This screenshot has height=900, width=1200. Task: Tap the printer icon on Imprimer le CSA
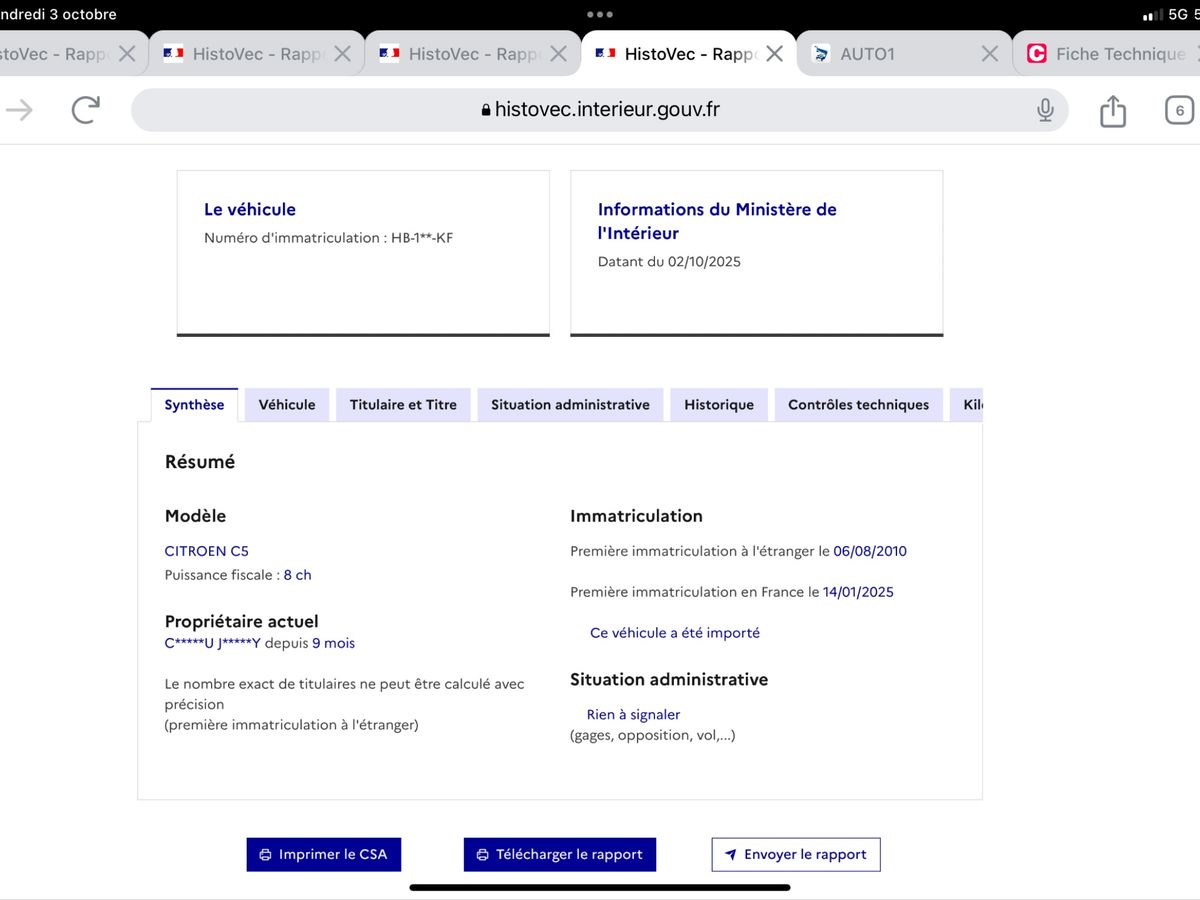(x=264, y=854)
